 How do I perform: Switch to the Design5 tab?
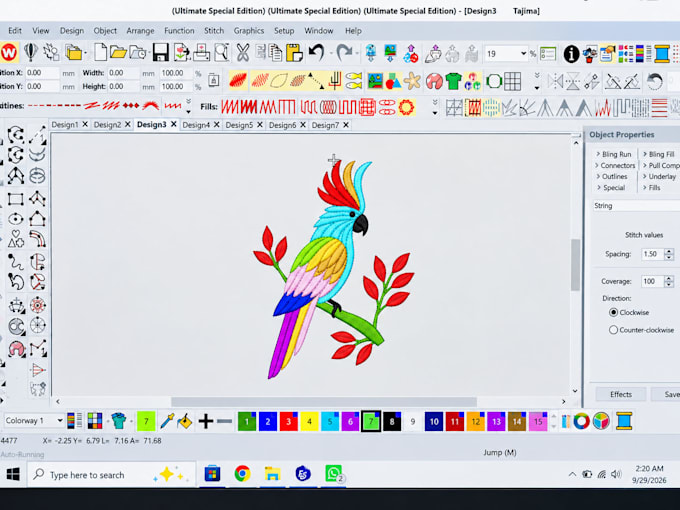[239, 125]
